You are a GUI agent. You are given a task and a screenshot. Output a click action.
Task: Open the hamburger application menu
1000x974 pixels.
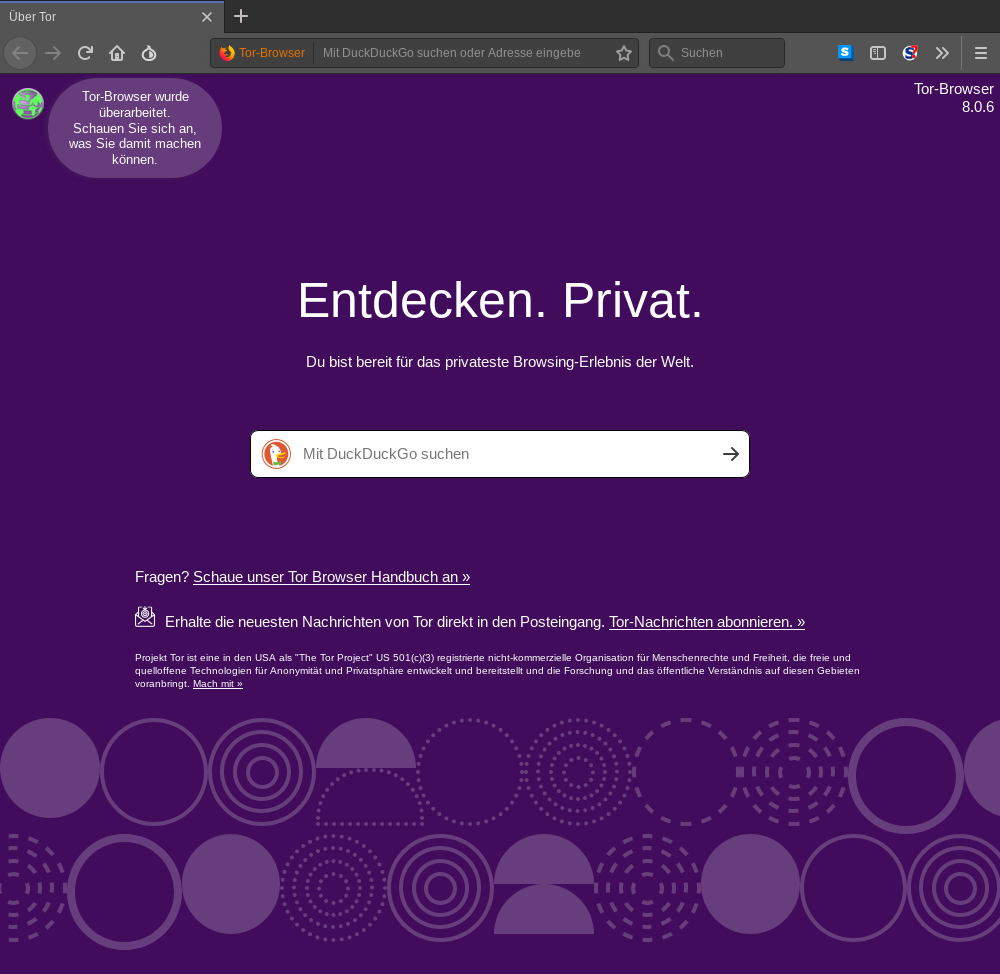pos(981,53)
